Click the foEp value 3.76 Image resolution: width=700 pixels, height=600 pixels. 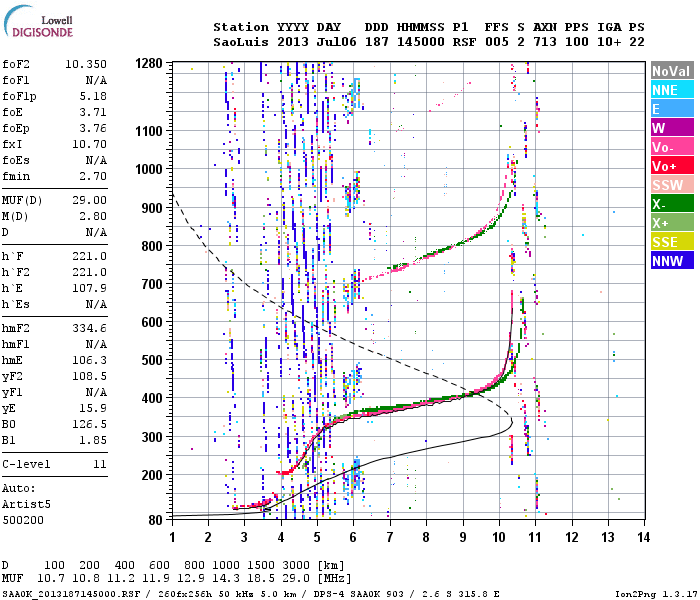[93, 129]
